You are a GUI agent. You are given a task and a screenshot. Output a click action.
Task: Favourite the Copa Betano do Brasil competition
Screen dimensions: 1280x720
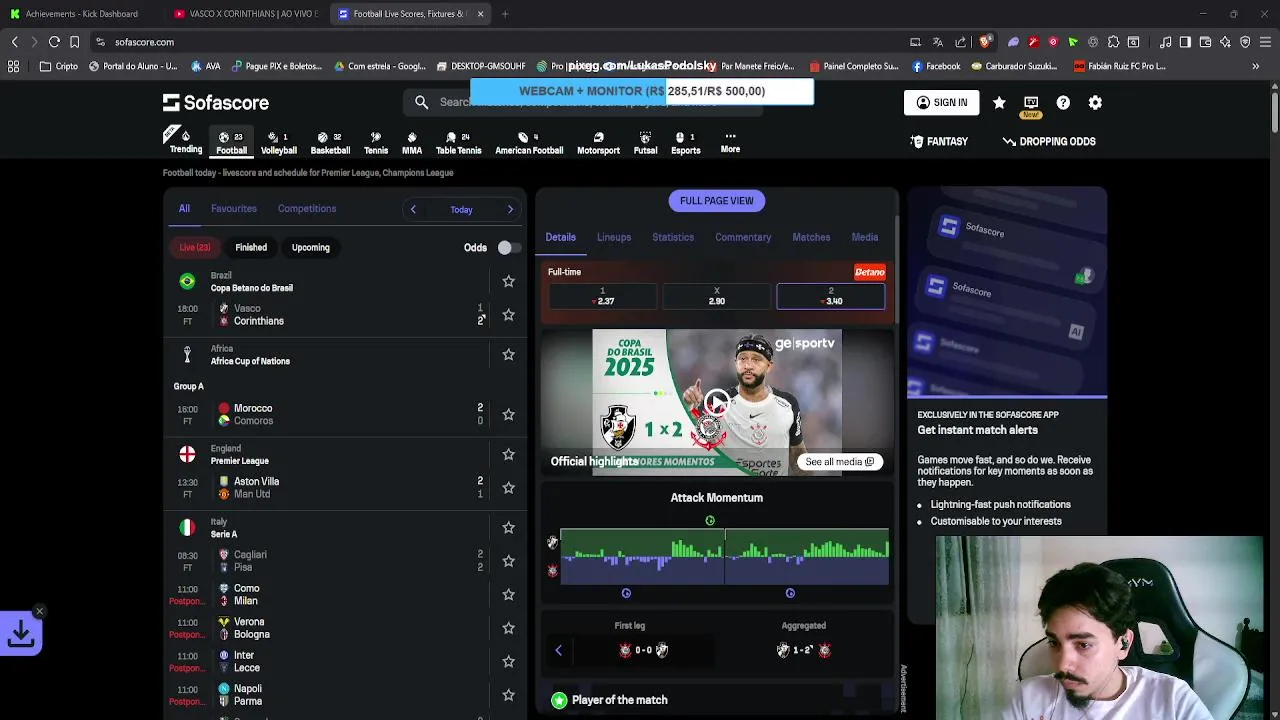point(508,282)
